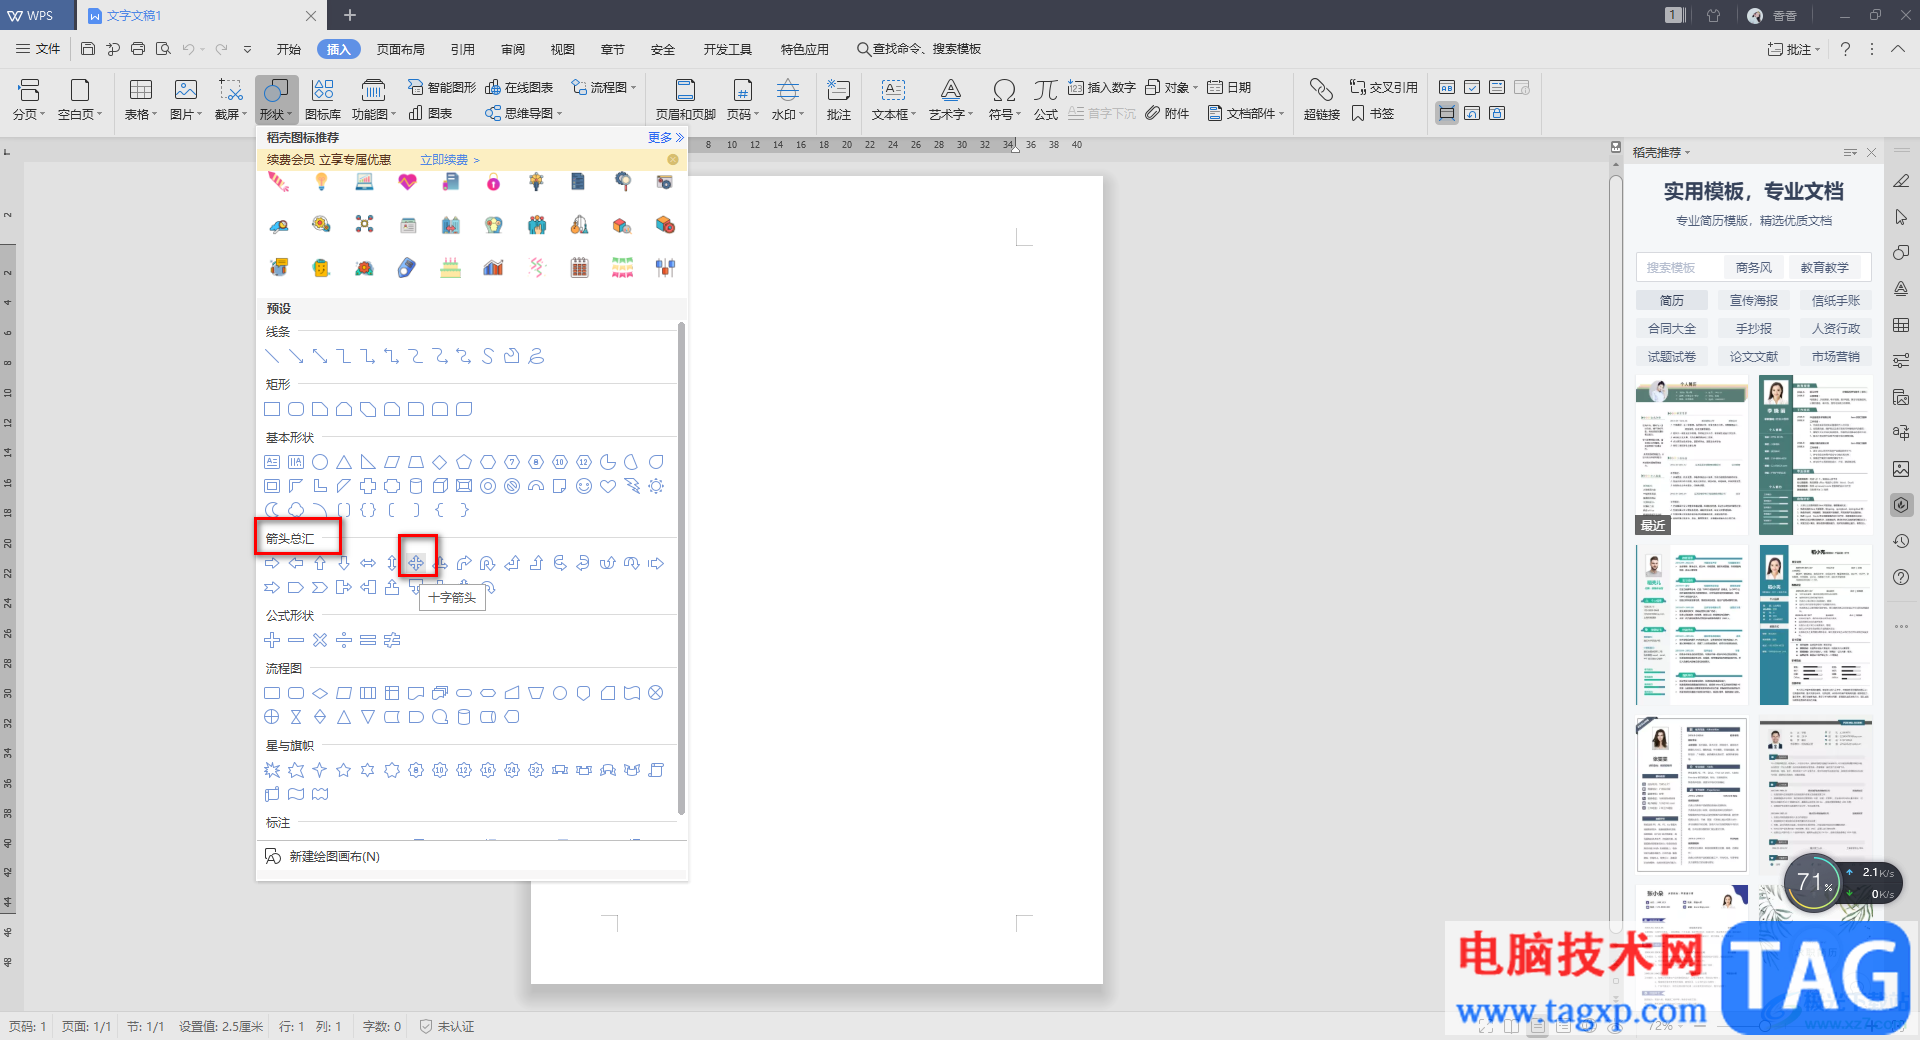1920x1040 pixels.
Task: Click the 批注 comment icon in the ribbon
Action: coord(839,100)
